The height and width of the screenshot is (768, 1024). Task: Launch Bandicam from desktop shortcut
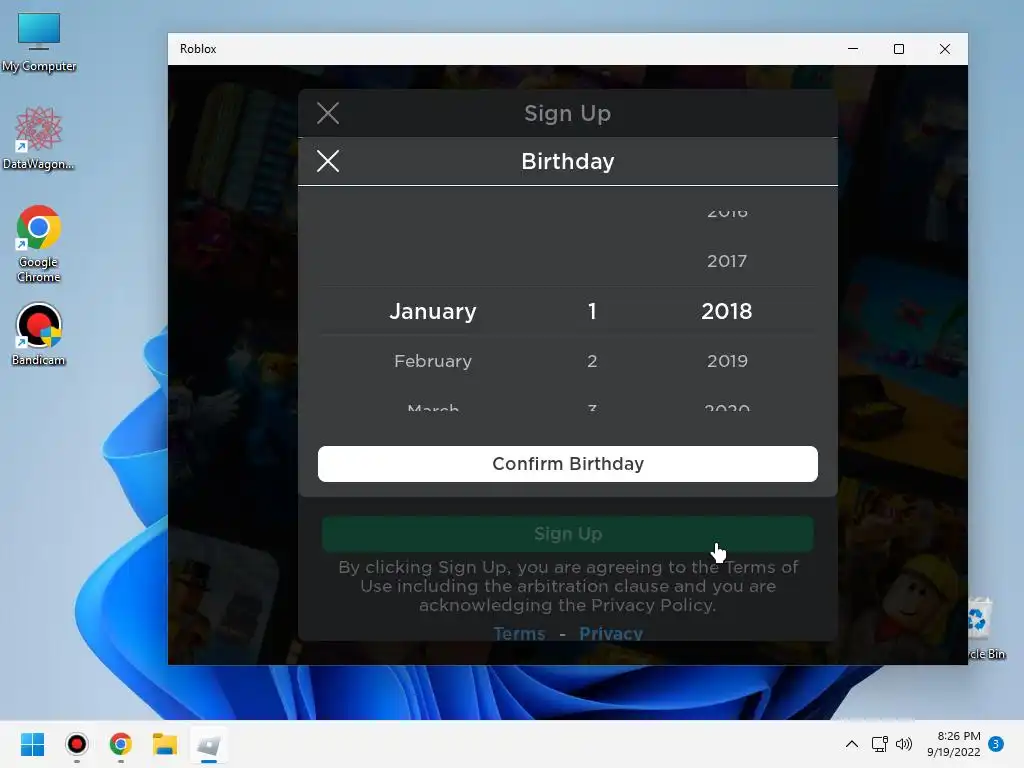[x=39, y=334]
